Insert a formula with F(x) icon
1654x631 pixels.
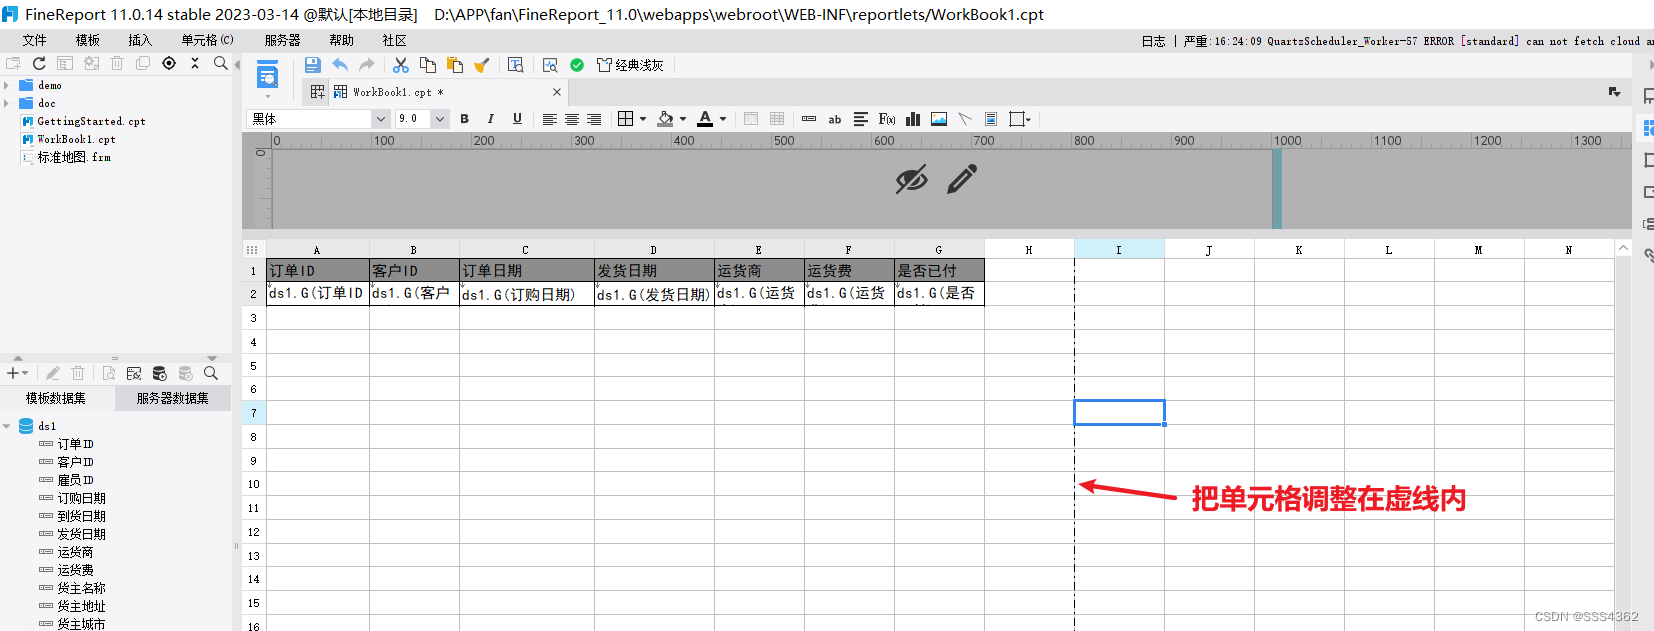[887, 119]
